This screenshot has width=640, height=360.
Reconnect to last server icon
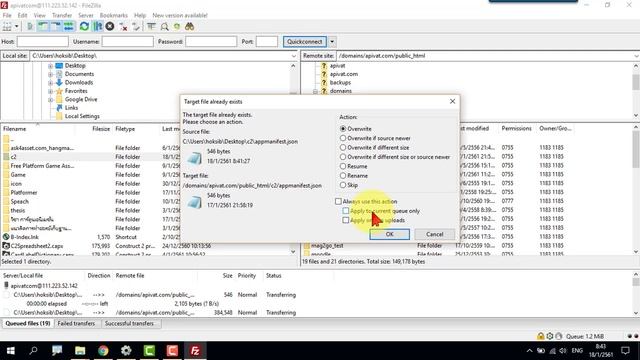(136, 27)
